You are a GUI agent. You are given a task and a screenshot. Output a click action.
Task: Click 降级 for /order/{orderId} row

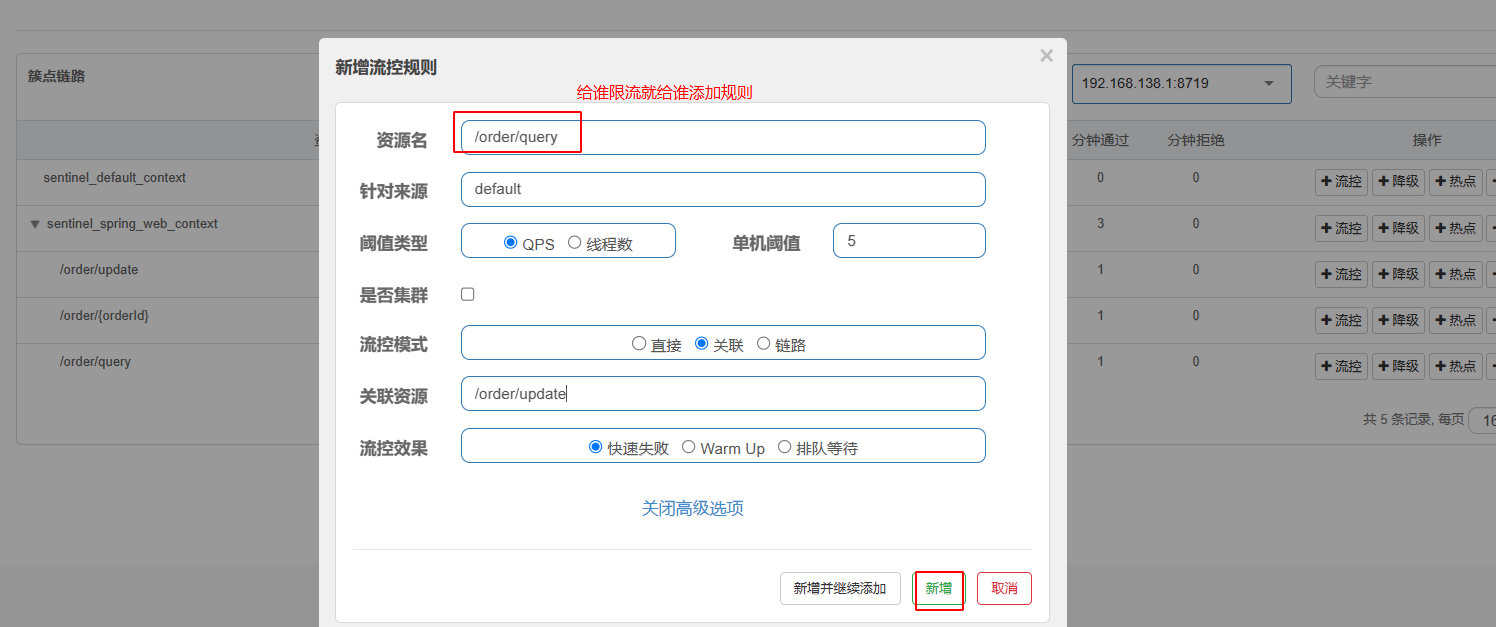point(1398,320)
